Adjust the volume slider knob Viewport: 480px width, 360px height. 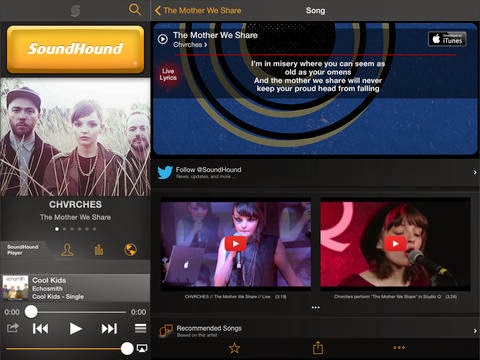coord(127,349)
